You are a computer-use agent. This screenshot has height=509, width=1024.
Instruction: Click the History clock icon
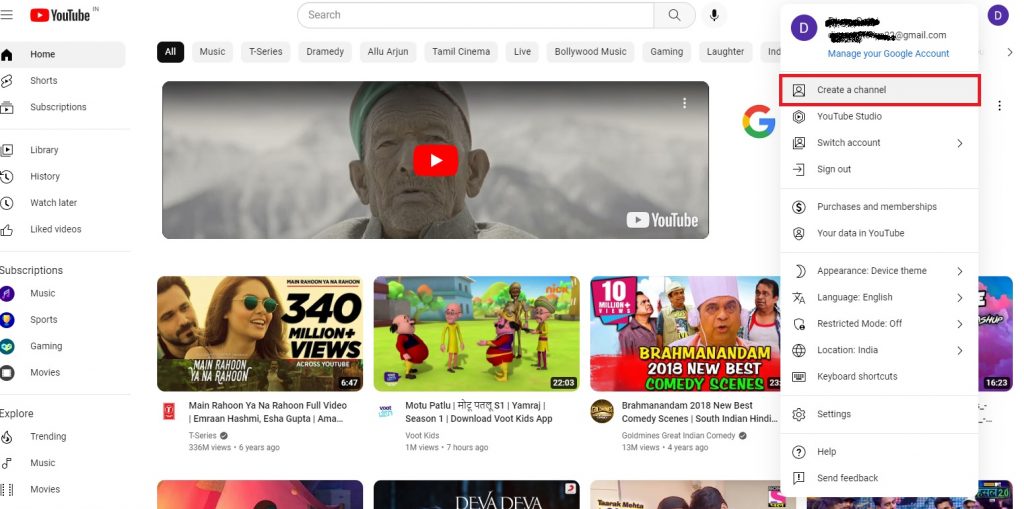click(7, 176)
